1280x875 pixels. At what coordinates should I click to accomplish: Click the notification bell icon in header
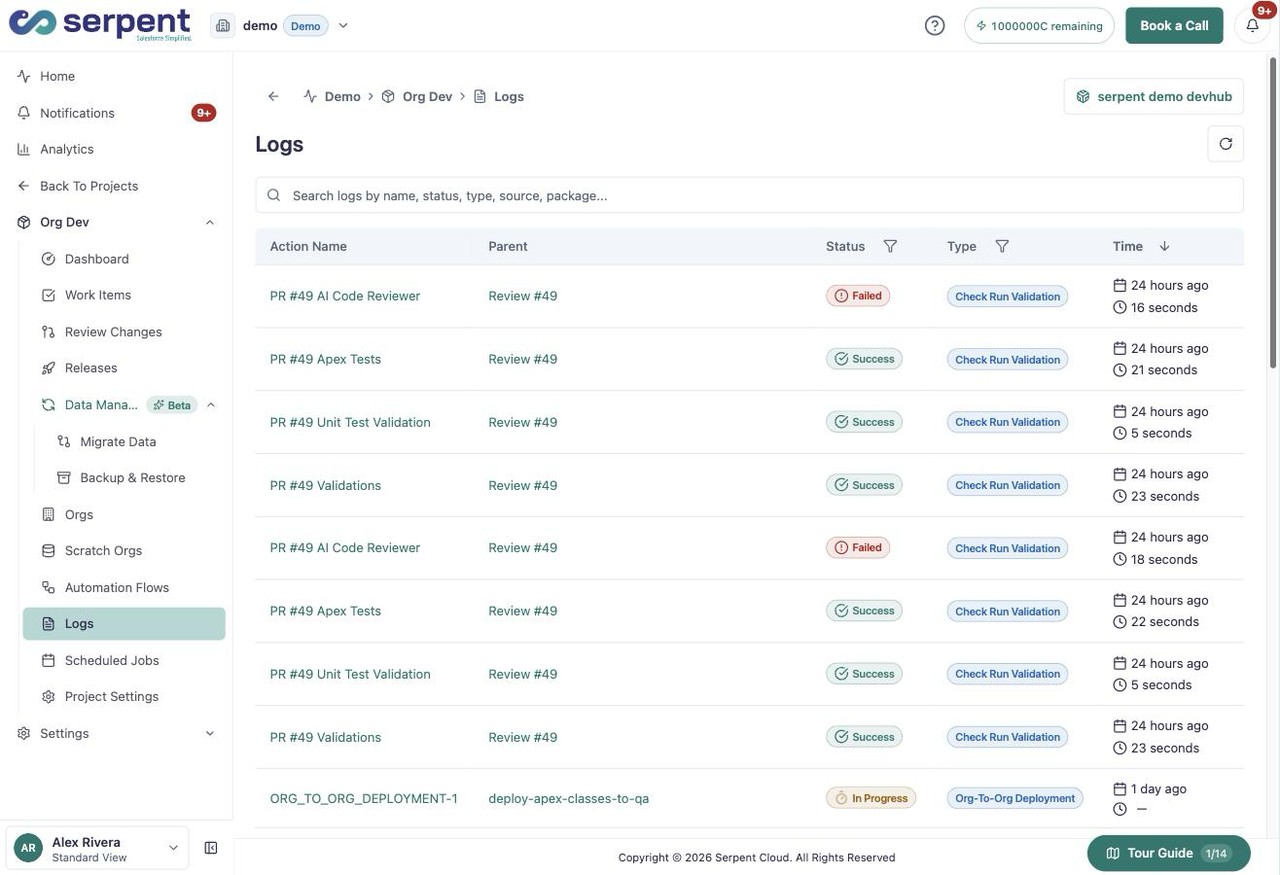coord(1252,26)
